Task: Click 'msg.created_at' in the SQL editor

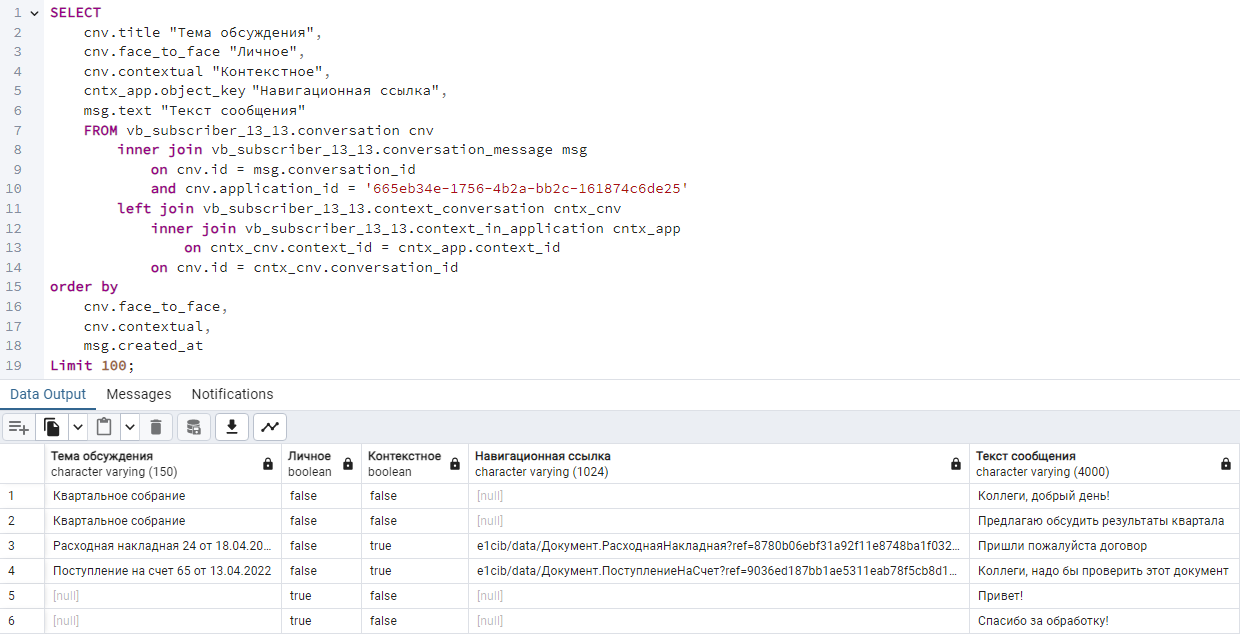Action: tap(143, 345)
